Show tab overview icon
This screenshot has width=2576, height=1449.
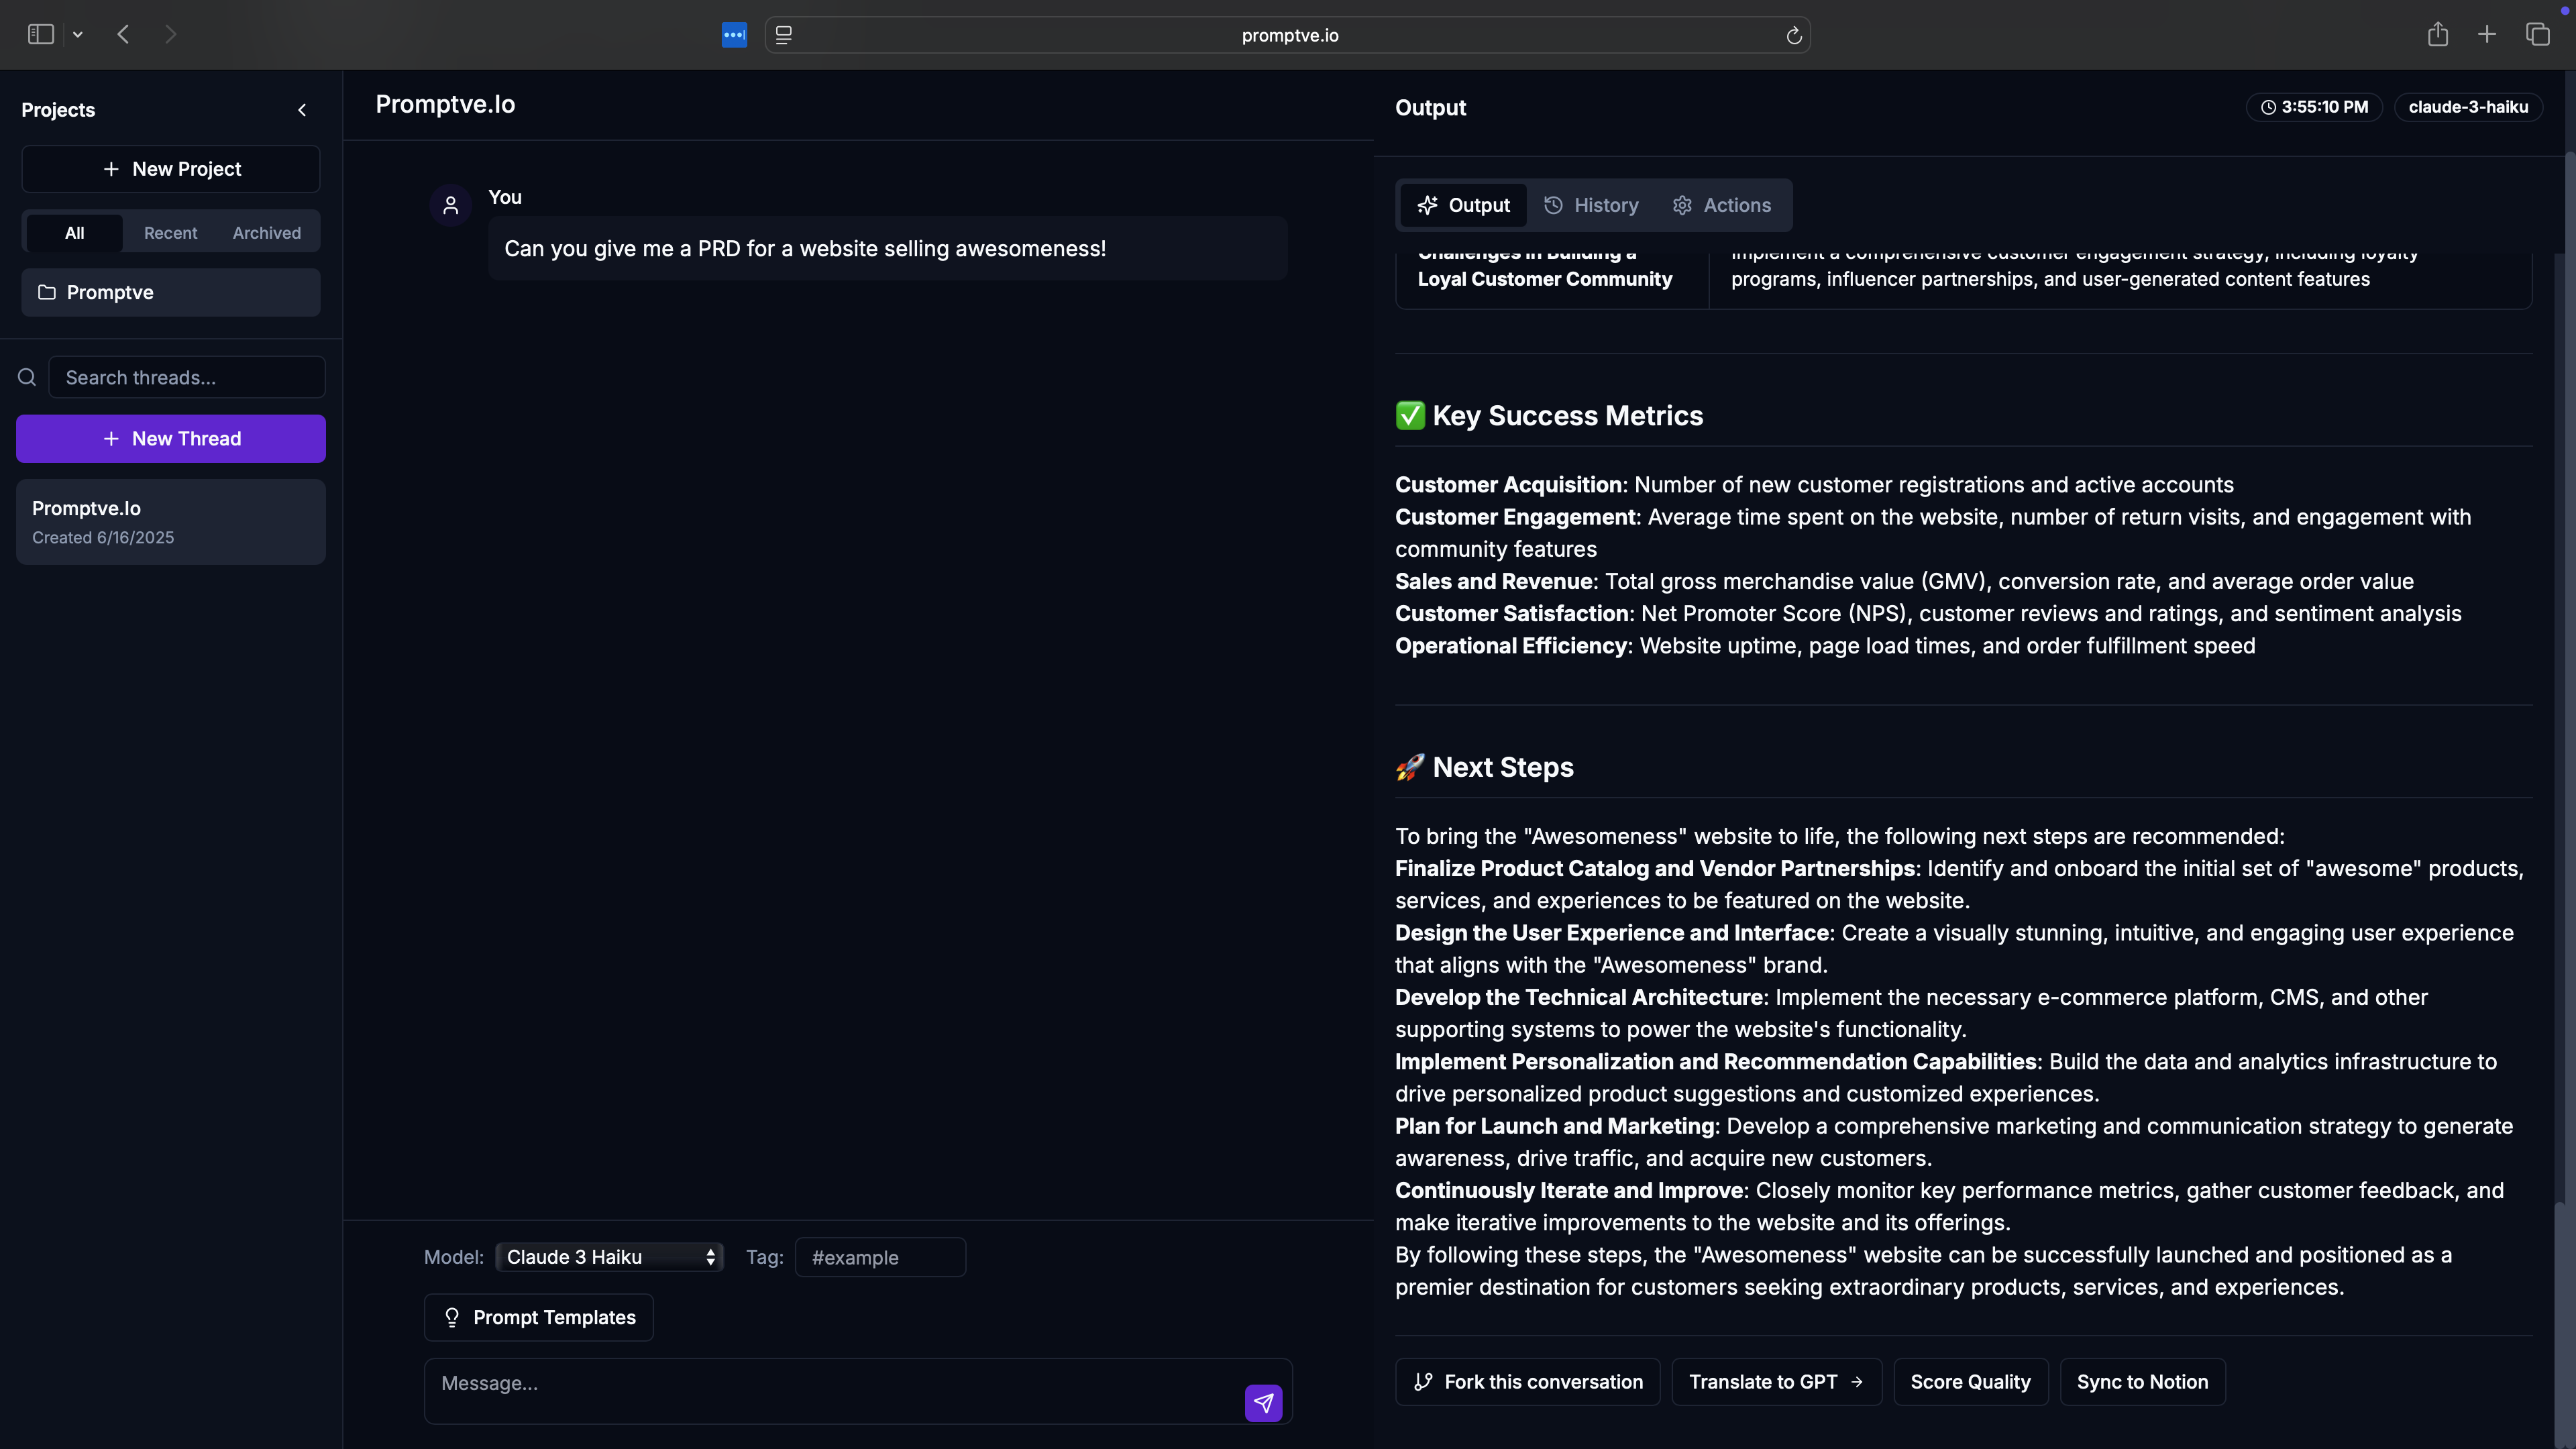(2537, 35)
